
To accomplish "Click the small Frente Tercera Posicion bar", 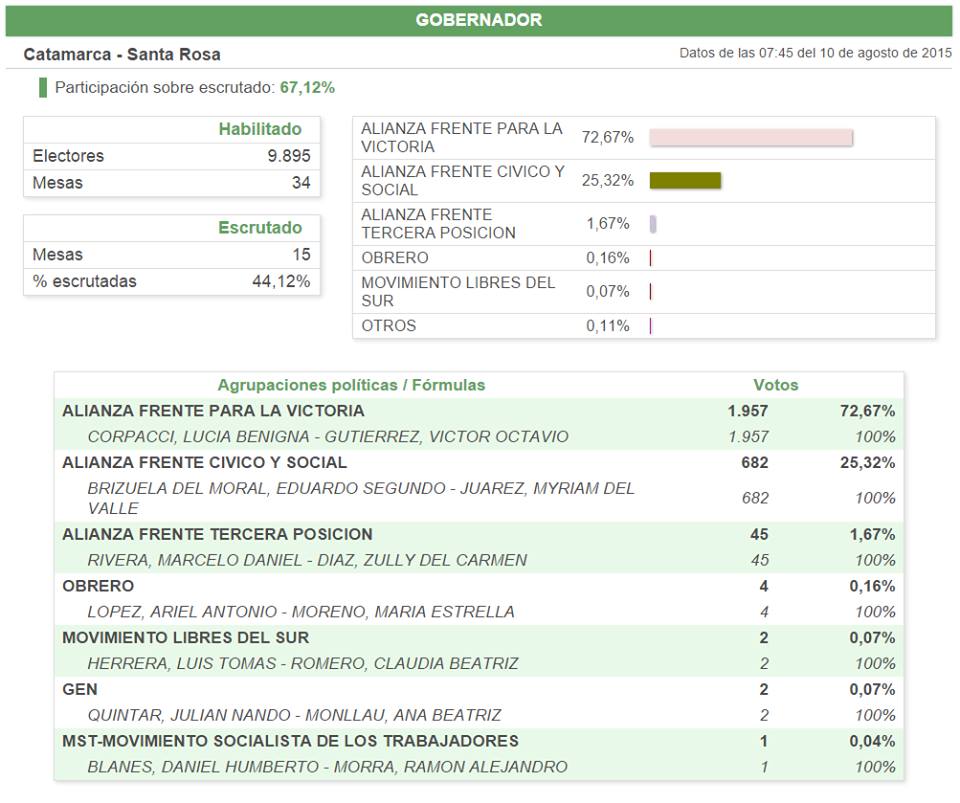I will (x=653, y=224).
